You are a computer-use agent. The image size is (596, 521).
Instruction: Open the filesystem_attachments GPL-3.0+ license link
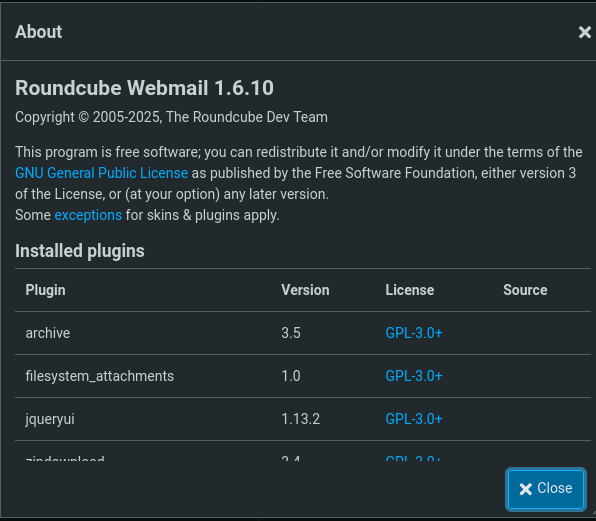414,376
